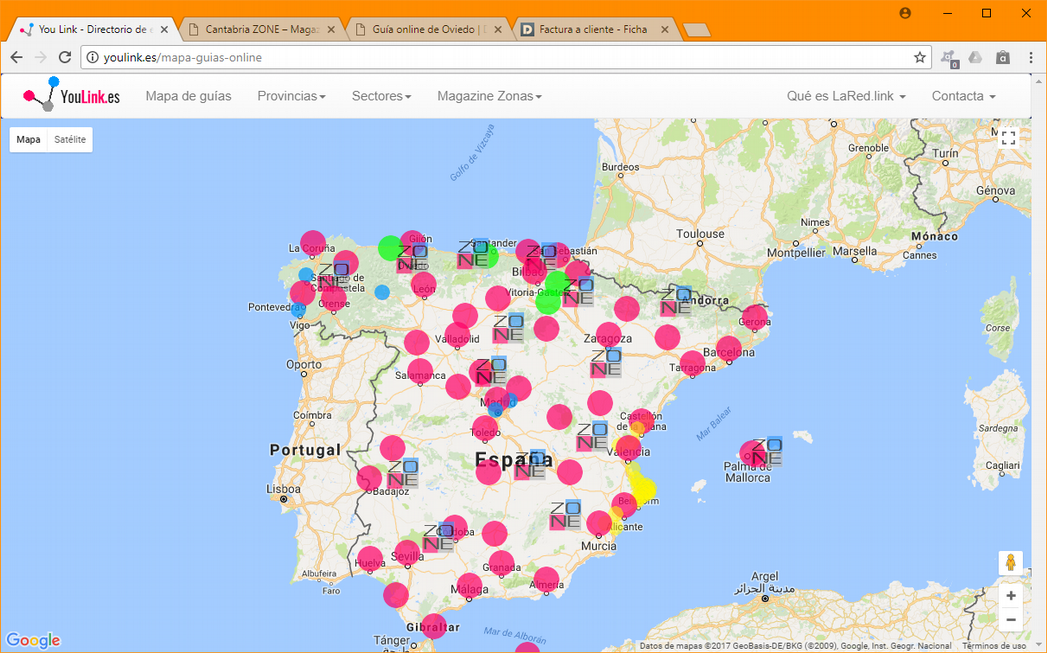This screenshot has width=1047, height=653.
Task: Click the address bar URL field
Action: 506,57
